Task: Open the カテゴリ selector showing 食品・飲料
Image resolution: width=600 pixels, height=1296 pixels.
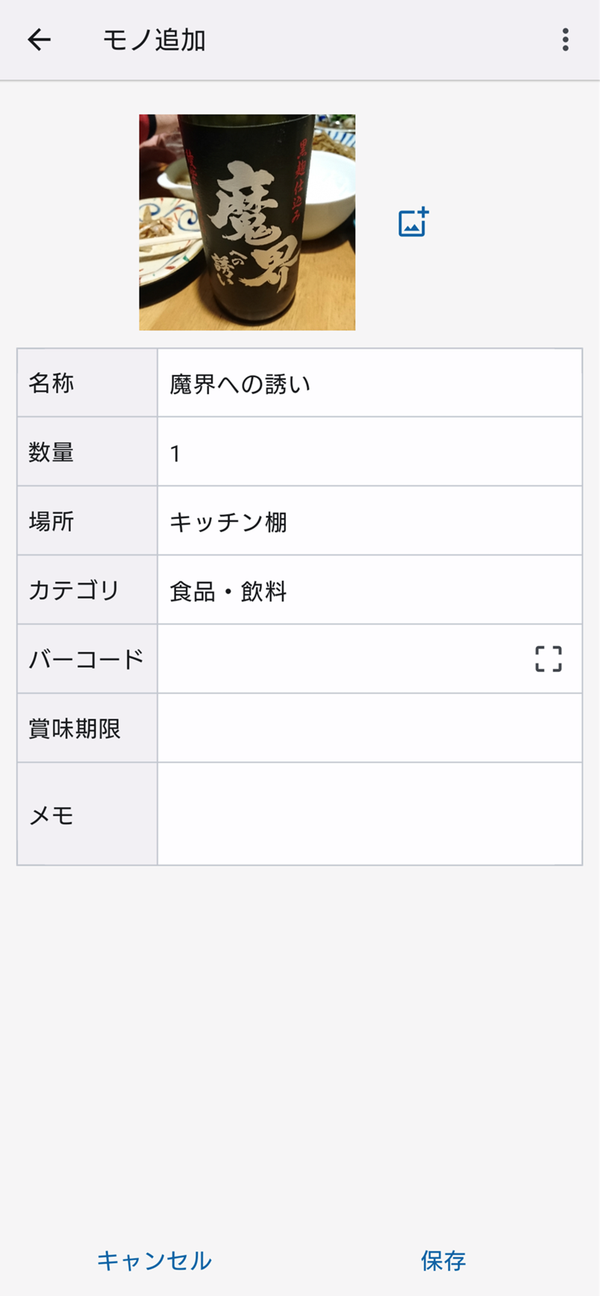Action: click(x=369, y=590)
